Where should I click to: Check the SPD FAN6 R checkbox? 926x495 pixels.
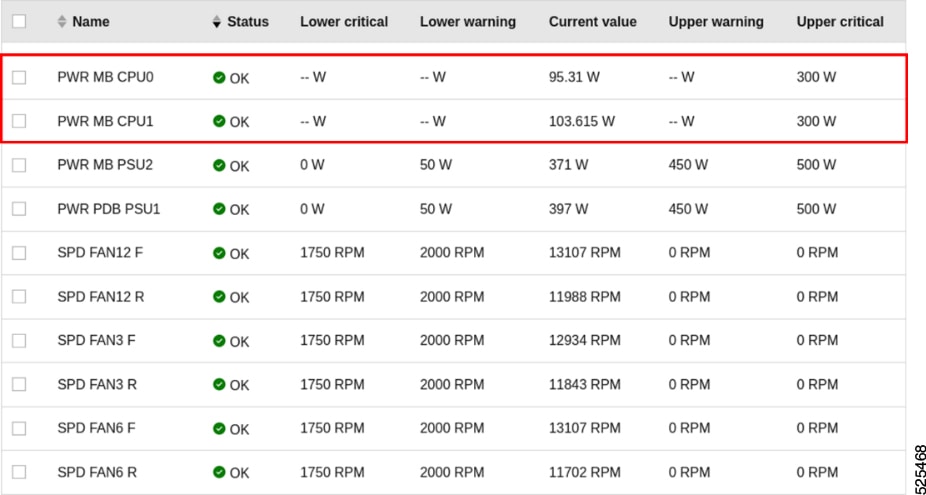pos(19,472)
